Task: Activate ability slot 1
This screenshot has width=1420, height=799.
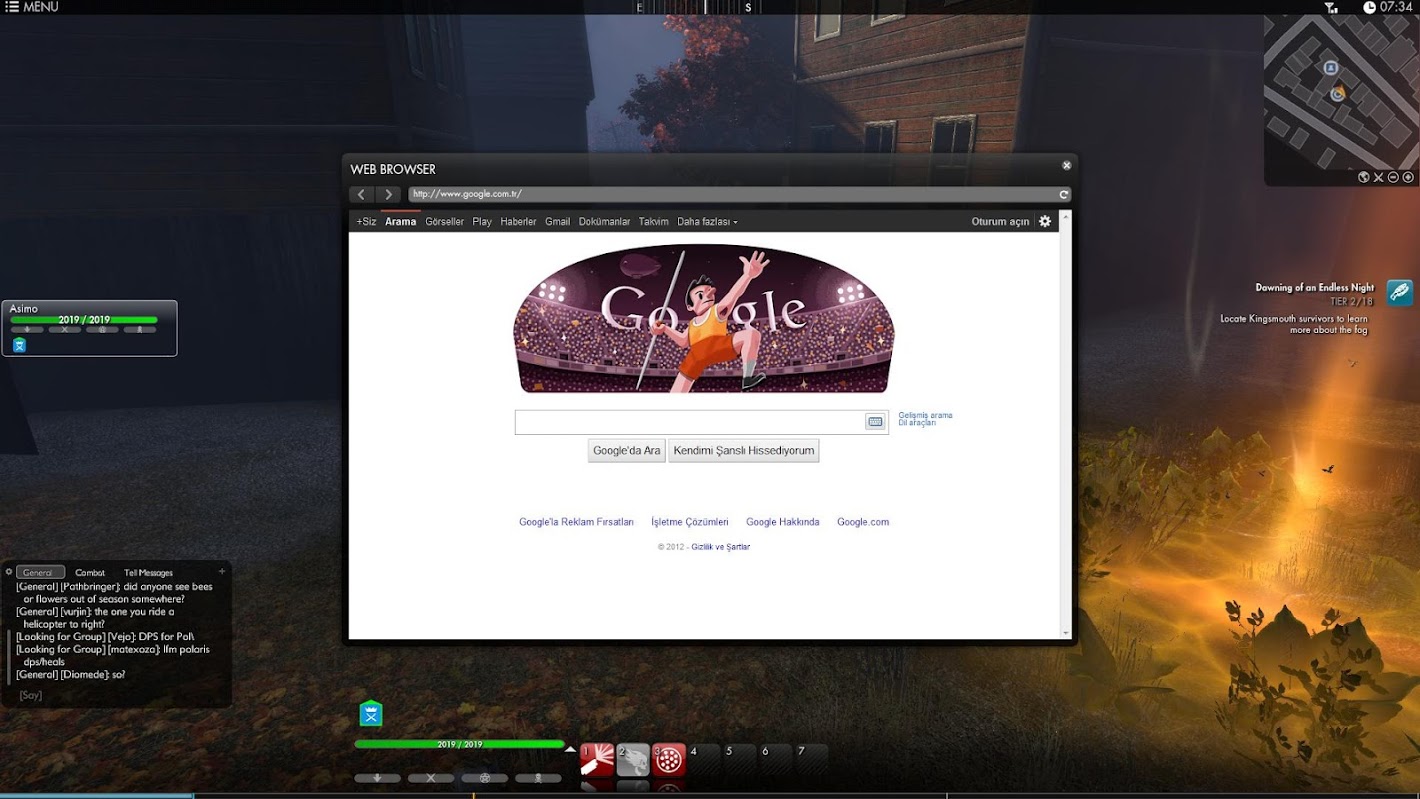Action: (x=597, y=760)
